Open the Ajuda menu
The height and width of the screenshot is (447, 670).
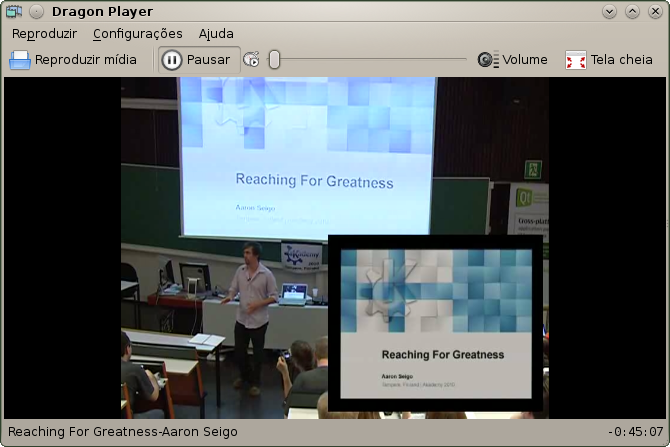(x=216, y=33)
